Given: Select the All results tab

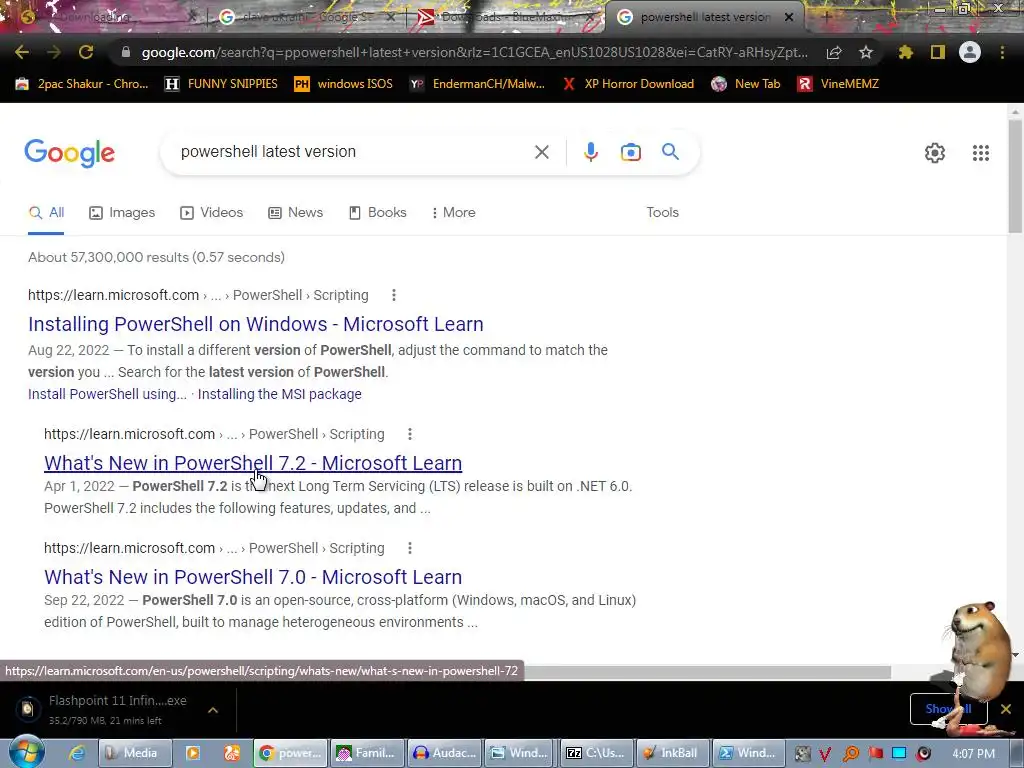Looking at the screenshot, I should tap(46, 212).
